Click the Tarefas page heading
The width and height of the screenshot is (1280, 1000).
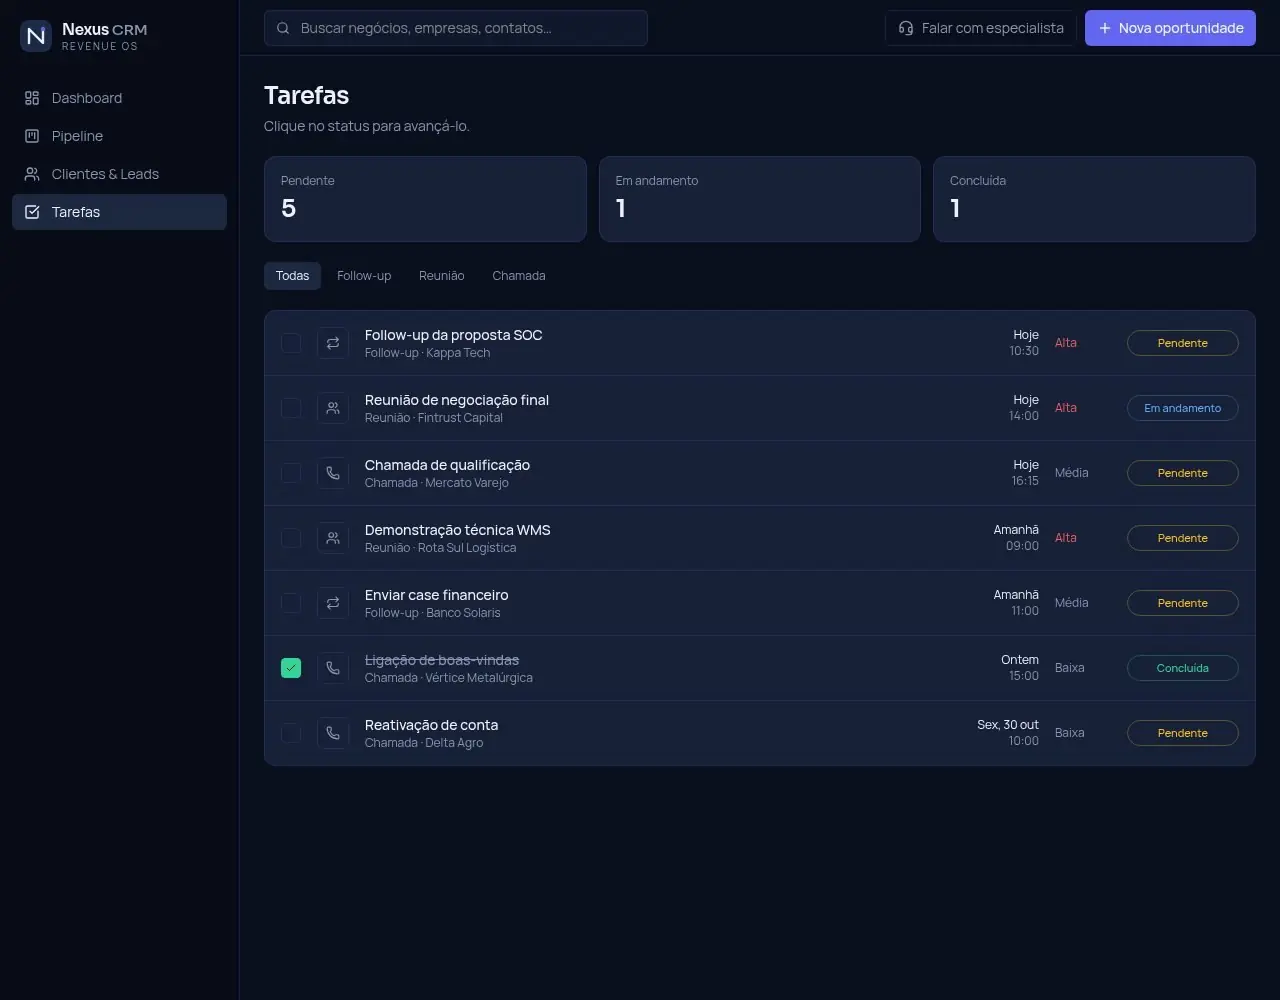tap(306, 96)
